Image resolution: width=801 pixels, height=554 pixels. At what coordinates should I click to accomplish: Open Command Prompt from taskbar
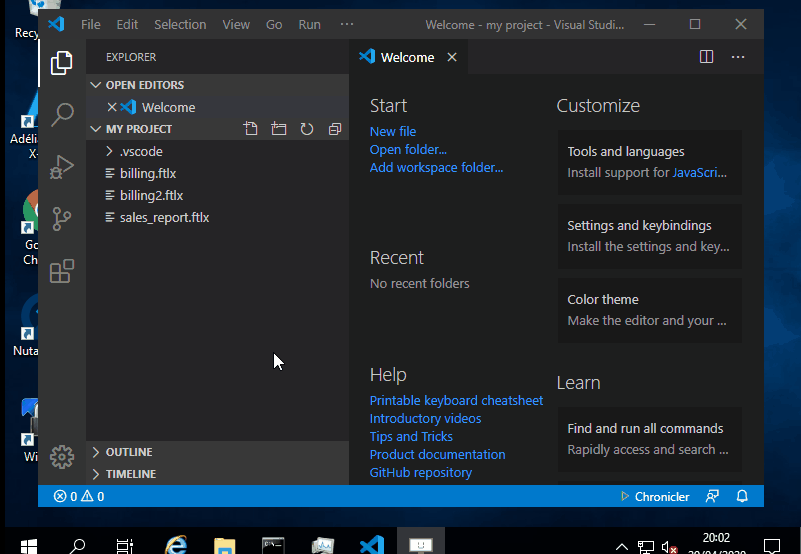[x=273, y=545]
